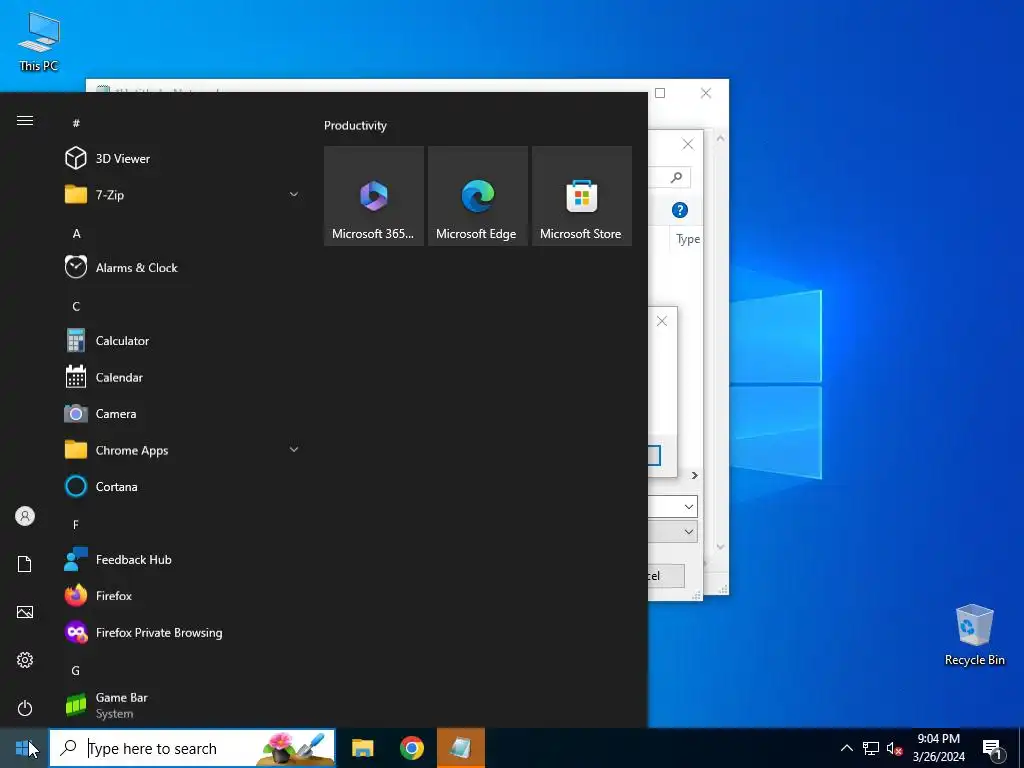Open the Microsoft Edge tile

[x=477, y=196]
